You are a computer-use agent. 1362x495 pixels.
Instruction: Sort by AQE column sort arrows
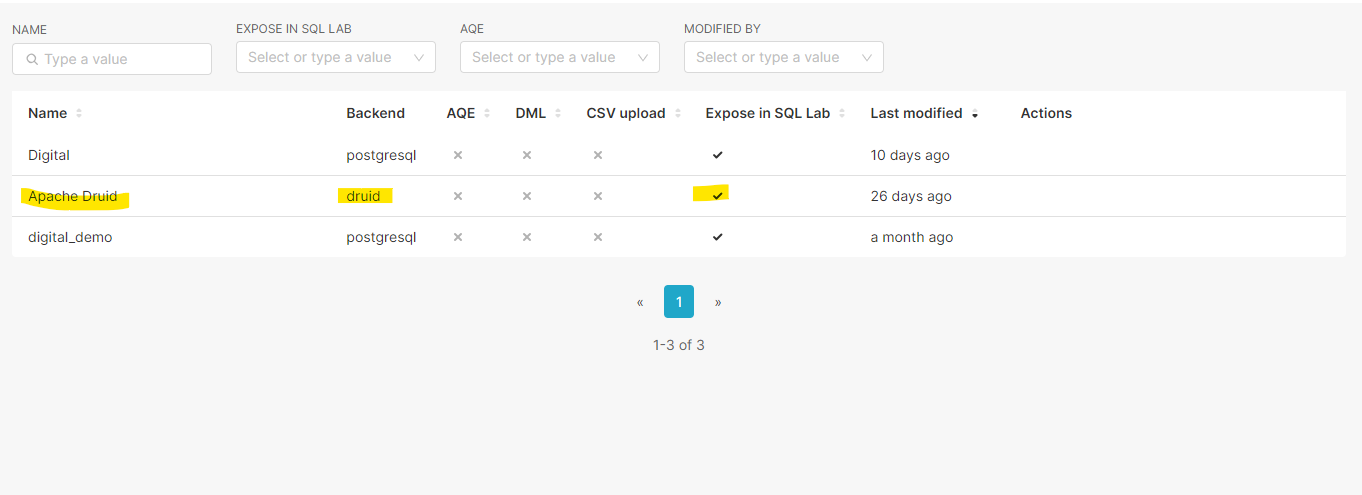click(487, 114)
